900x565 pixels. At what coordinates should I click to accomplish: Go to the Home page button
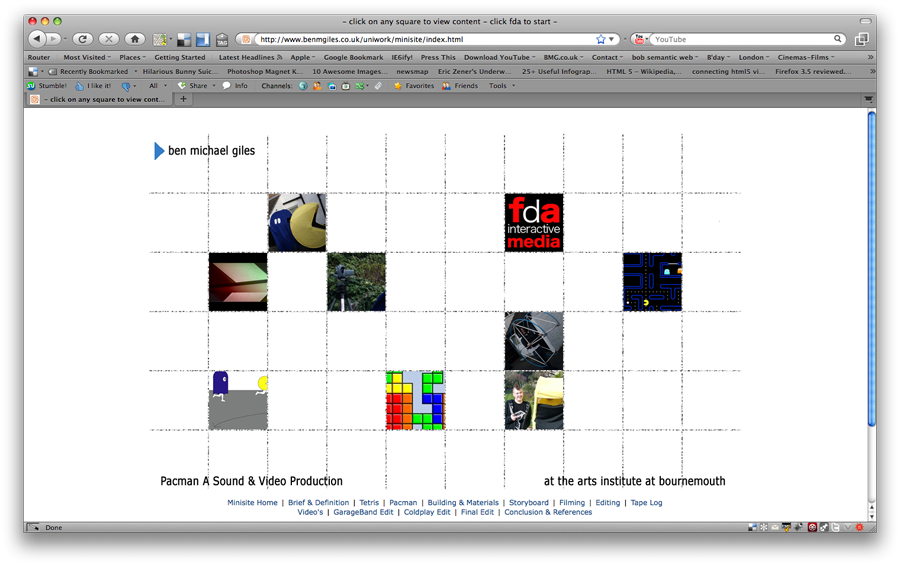[135, 39]
